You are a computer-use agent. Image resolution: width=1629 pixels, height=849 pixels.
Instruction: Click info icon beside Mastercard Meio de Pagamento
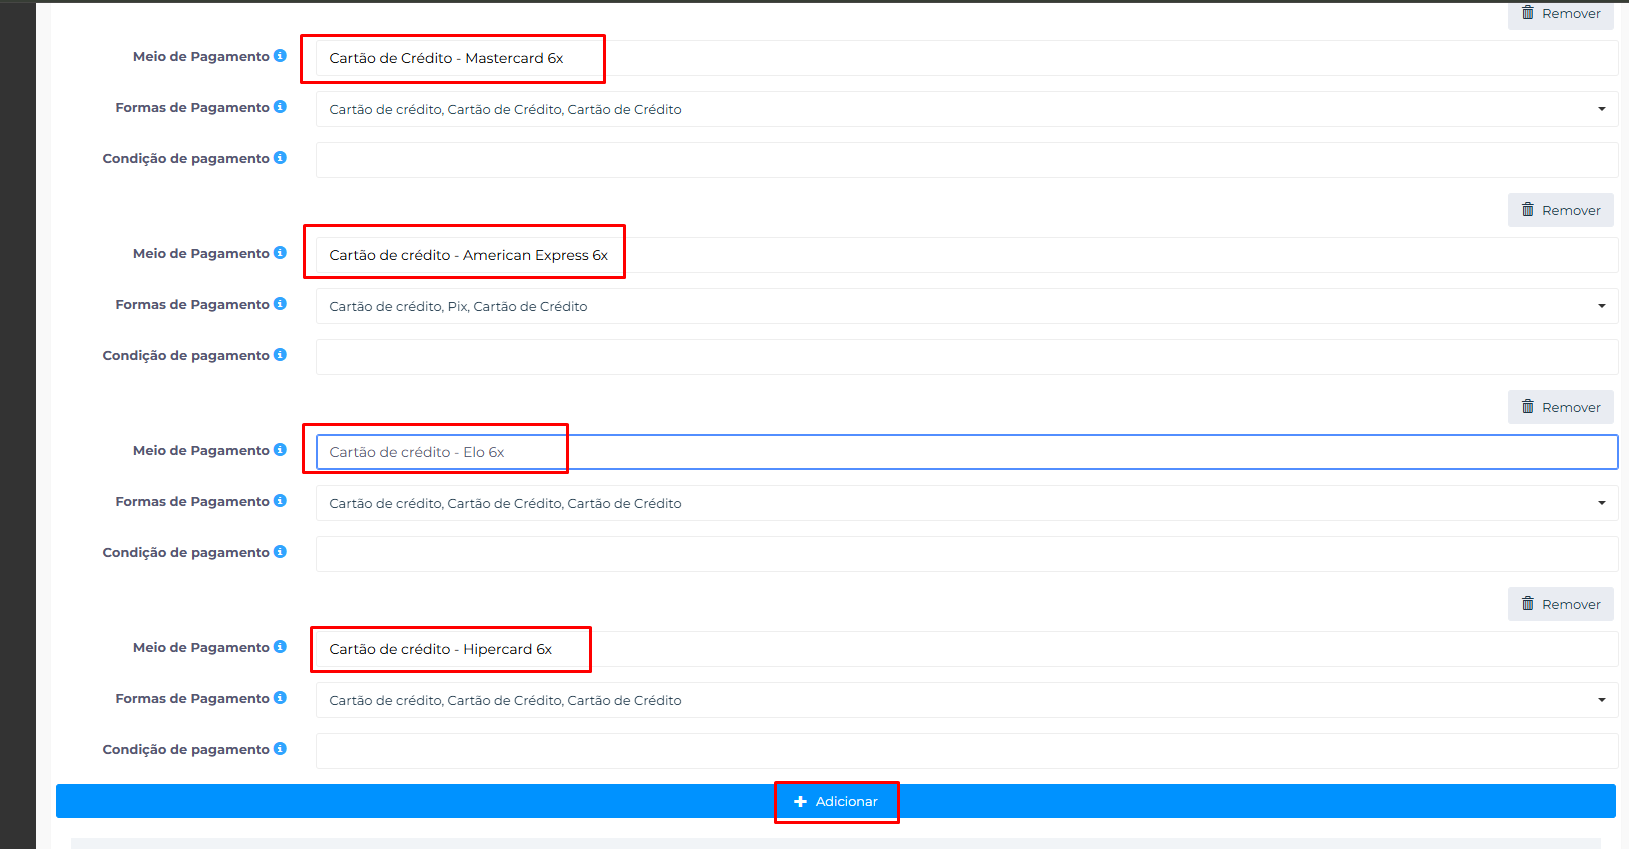(x=280, y=56)
